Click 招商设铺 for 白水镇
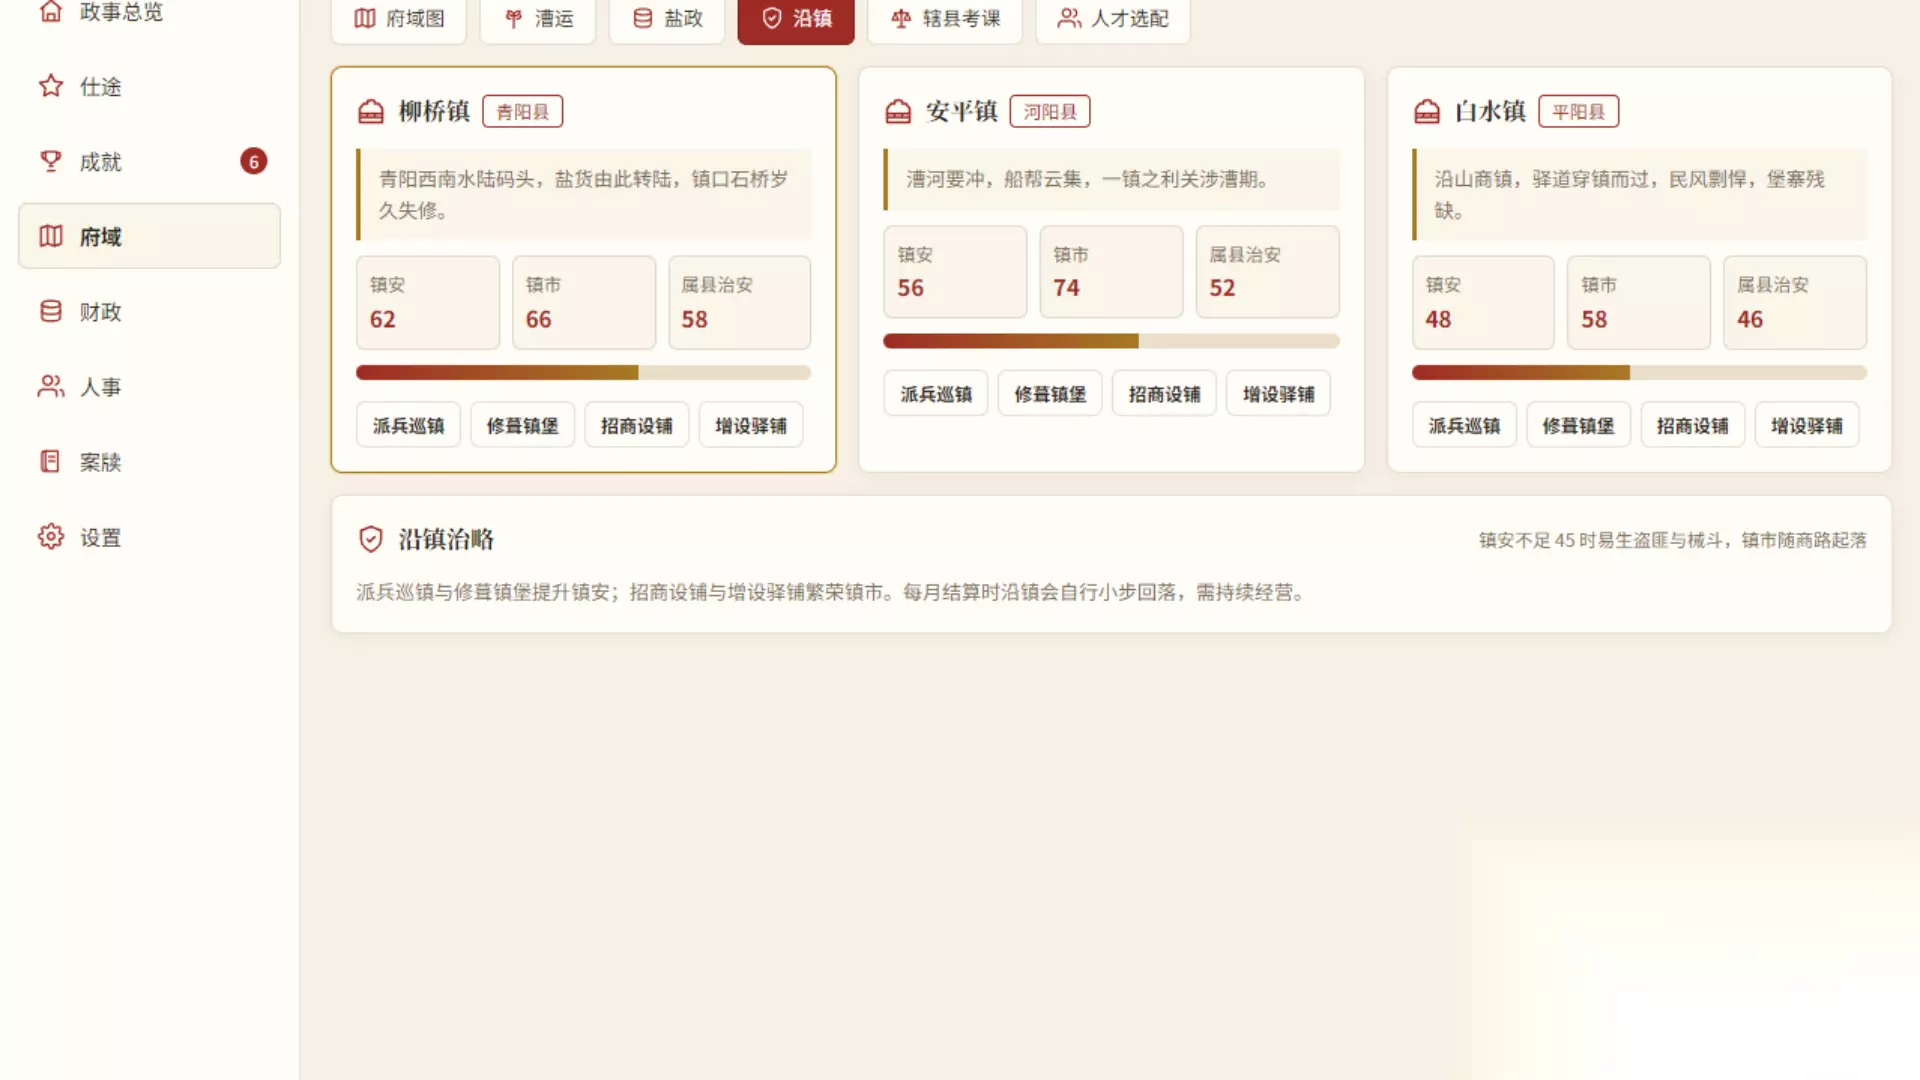 tap(1692, 425)
